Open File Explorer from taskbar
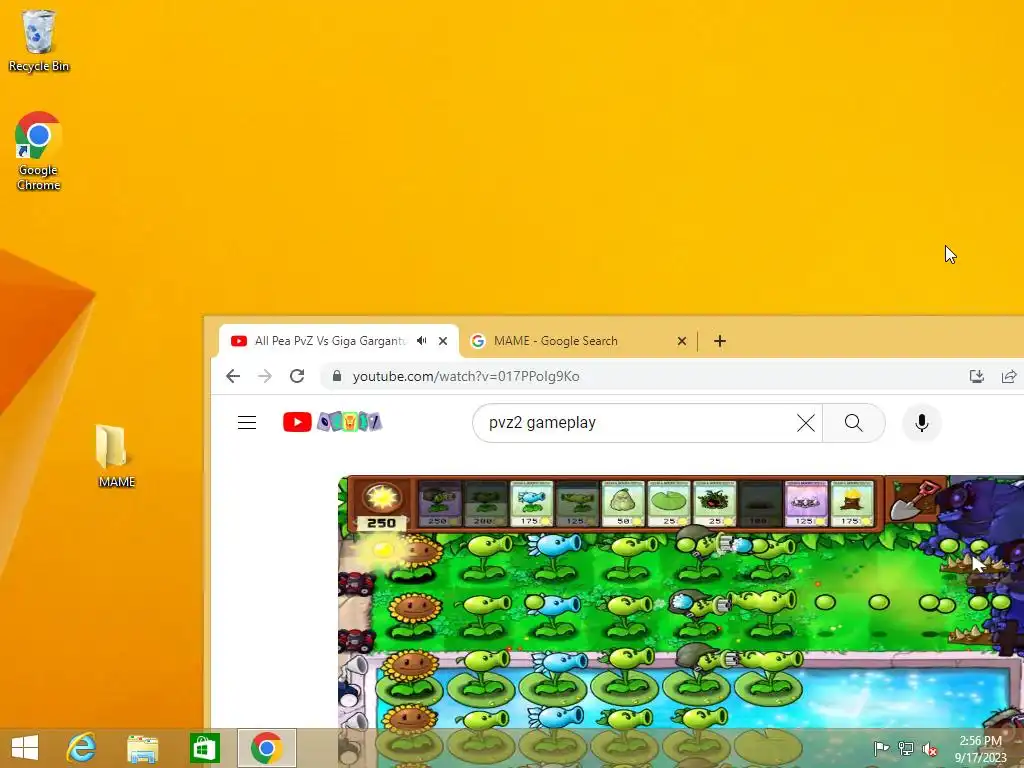1024x768 pixels. [142, 748]
